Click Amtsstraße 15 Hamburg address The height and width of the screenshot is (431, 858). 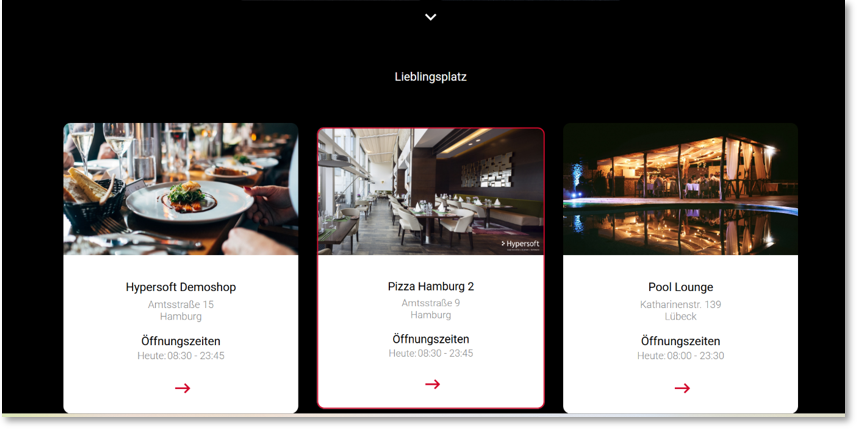181,310
